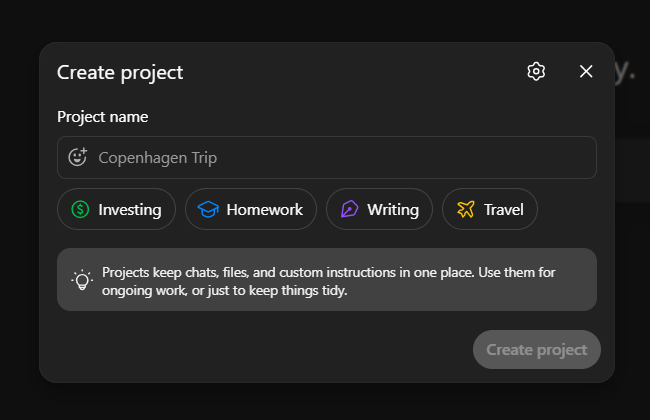Click the blue graduation cap icon
The width and height of the screenshot is (650, 420).
point(208,210)
